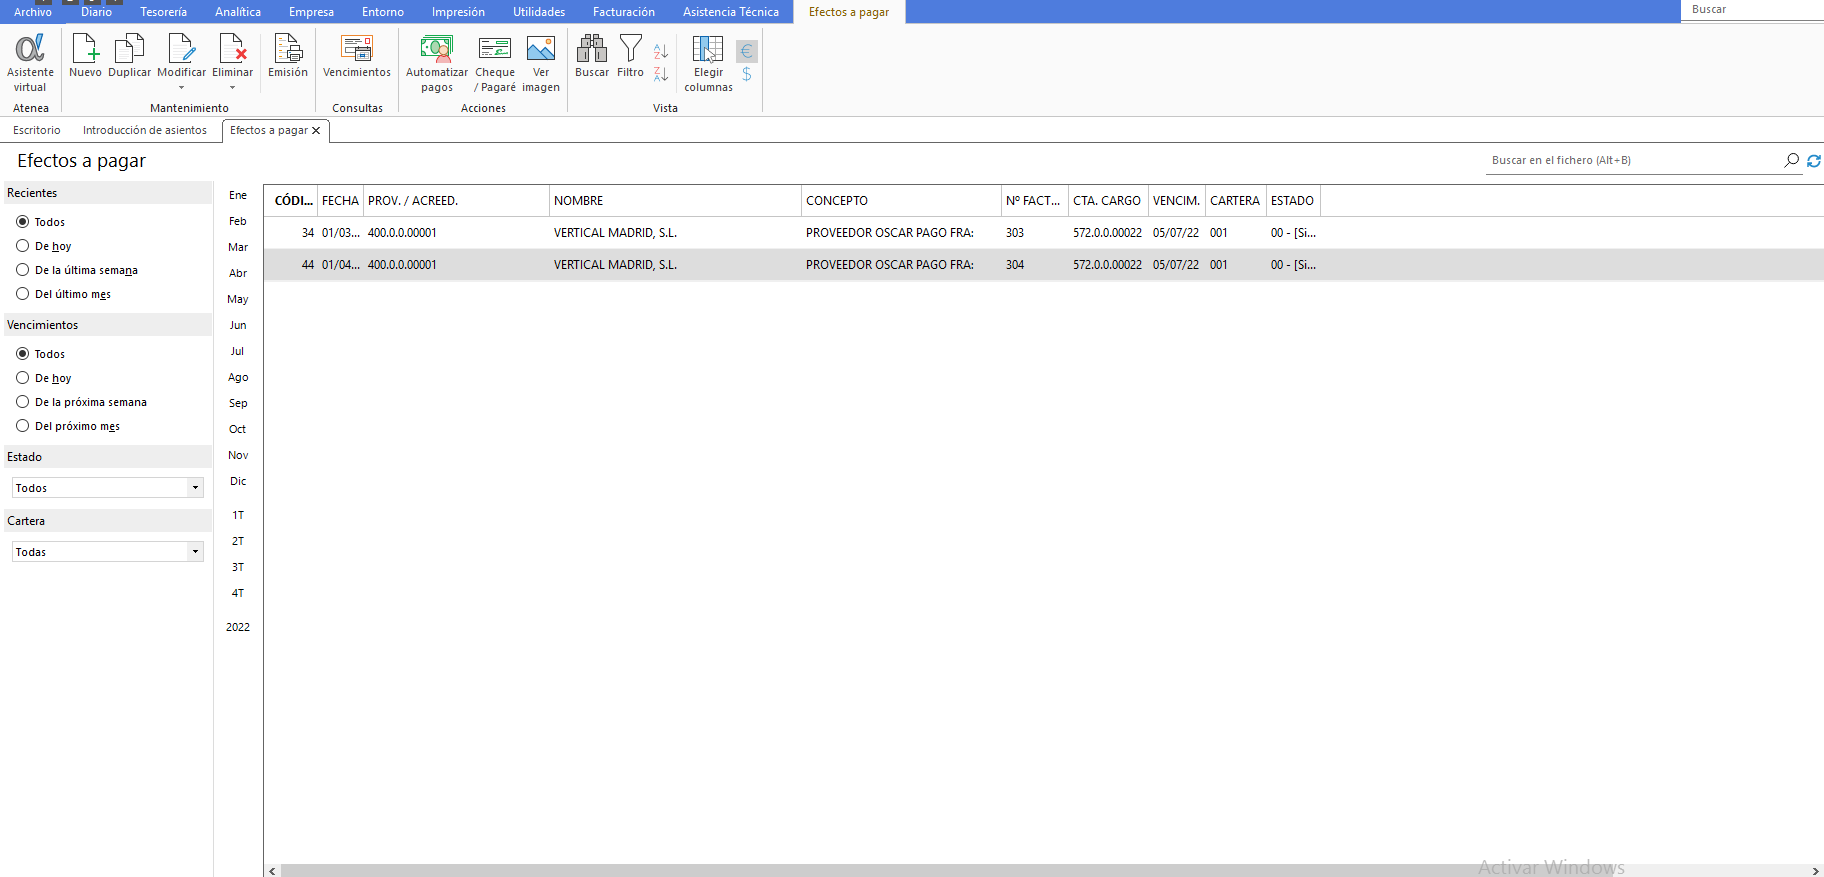Select the Dollar currency icon

pyautogui.click(x=747, y=74)
